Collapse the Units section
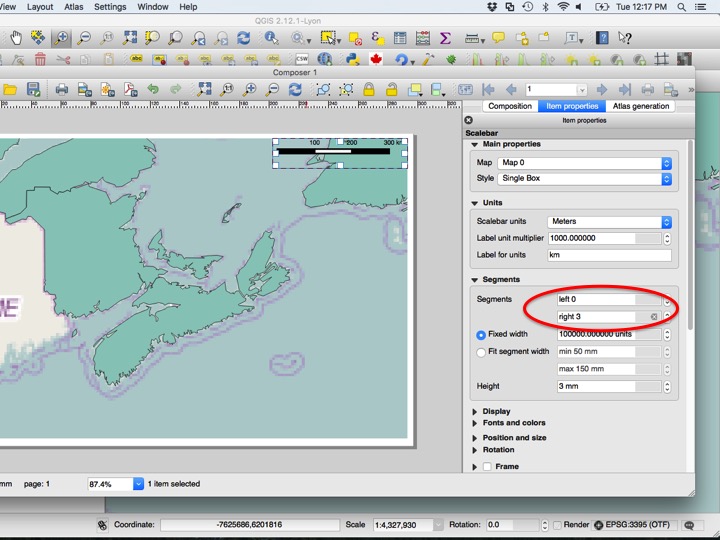Screen dimensions: 720x540 (x=474, y=203)
